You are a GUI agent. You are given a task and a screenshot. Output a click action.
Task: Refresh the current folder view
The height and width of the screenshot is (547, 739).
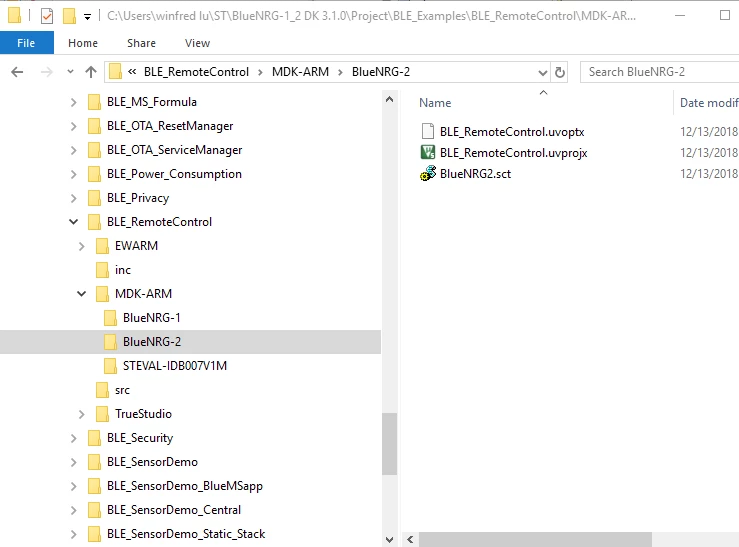(x=559, y=72)
